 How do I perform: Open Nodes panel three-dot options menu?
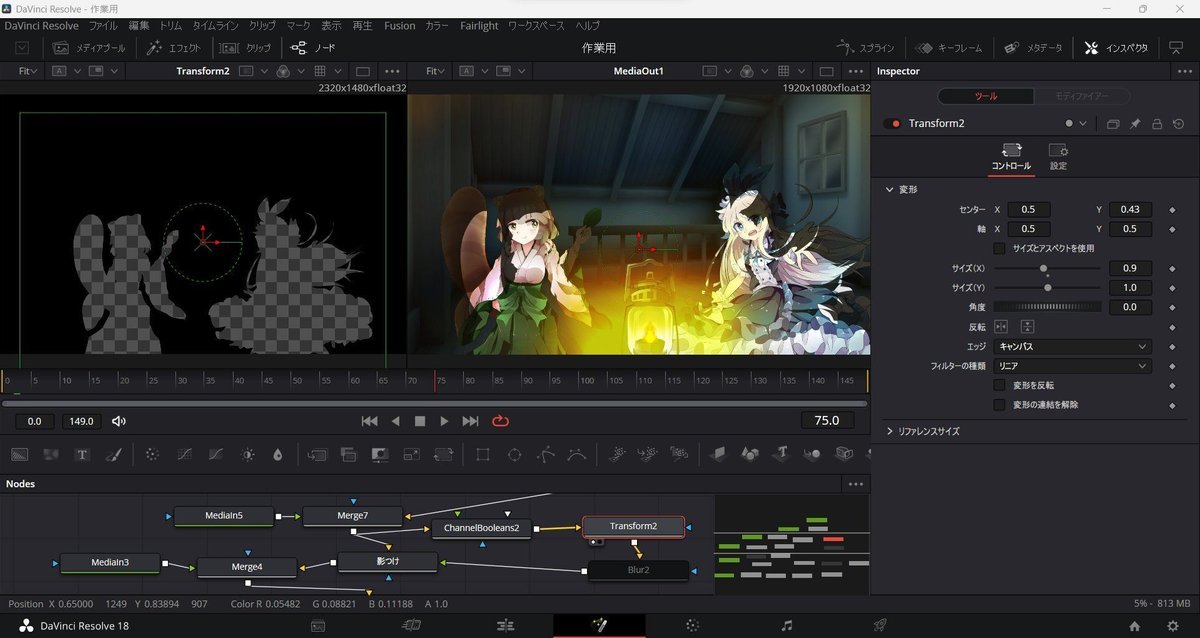coord(855,483)
